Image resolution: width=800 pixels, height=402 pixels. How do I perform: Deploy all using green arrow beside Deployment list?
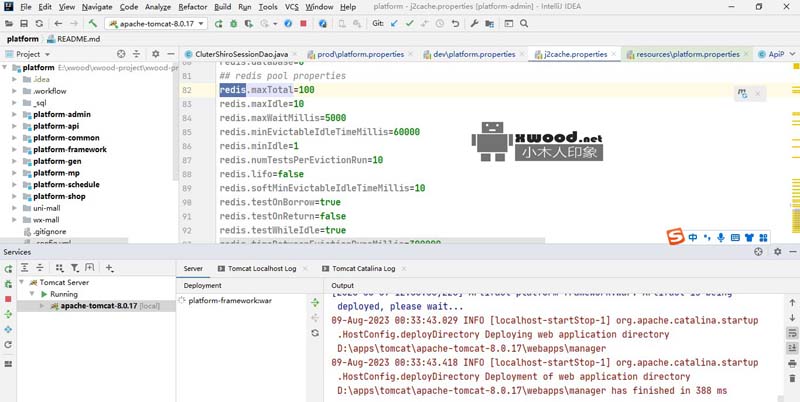point(315,303)
